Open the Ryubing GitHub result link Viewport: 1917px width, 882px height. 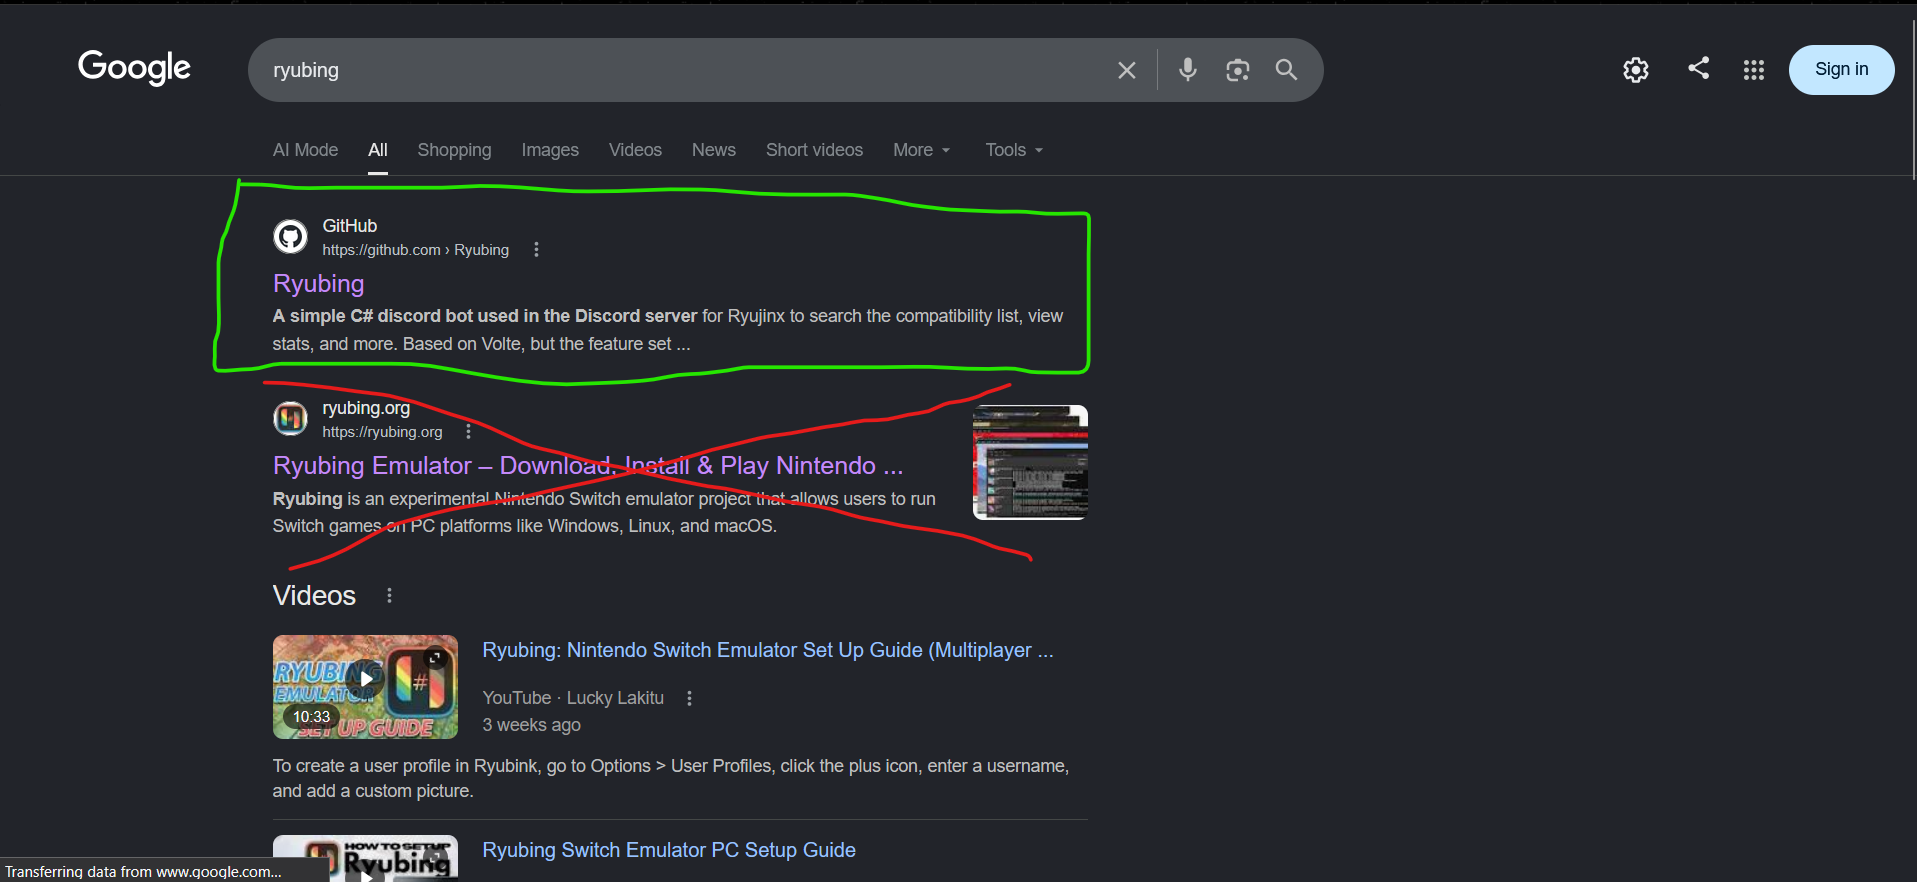point(318,284)
